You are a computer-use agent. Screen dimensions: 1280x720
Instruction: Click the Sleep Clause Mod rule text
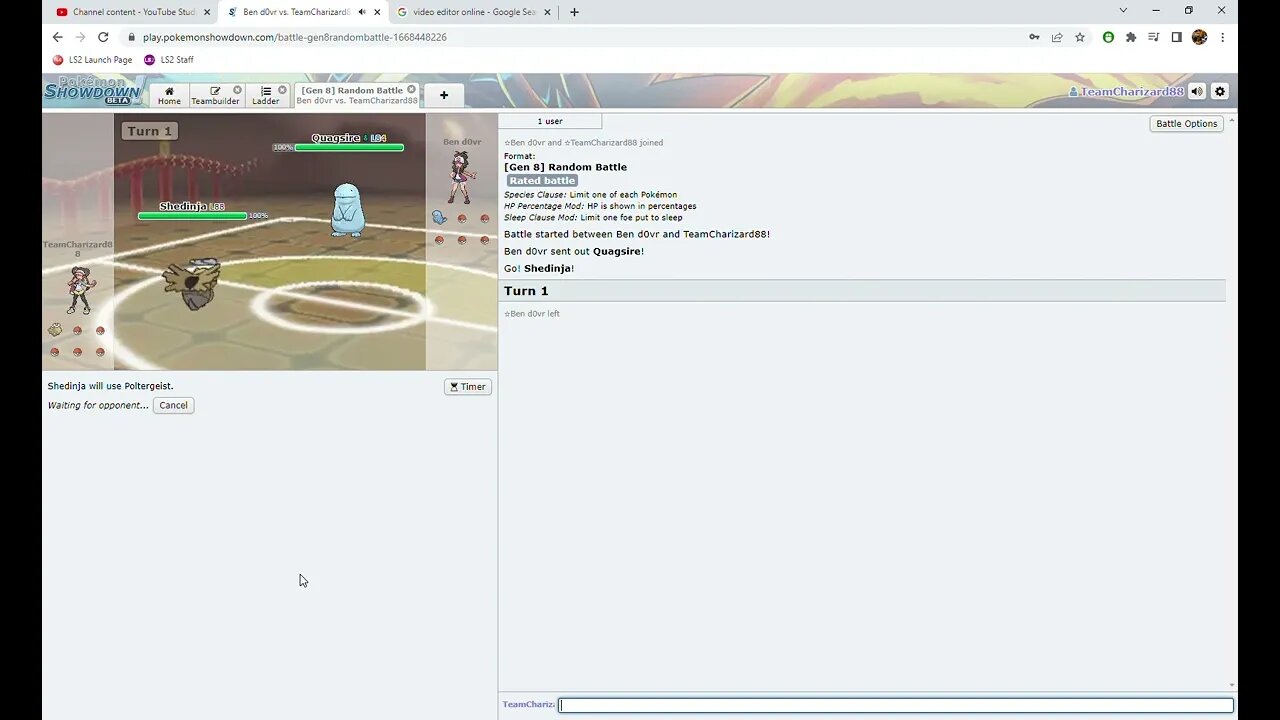593,218
